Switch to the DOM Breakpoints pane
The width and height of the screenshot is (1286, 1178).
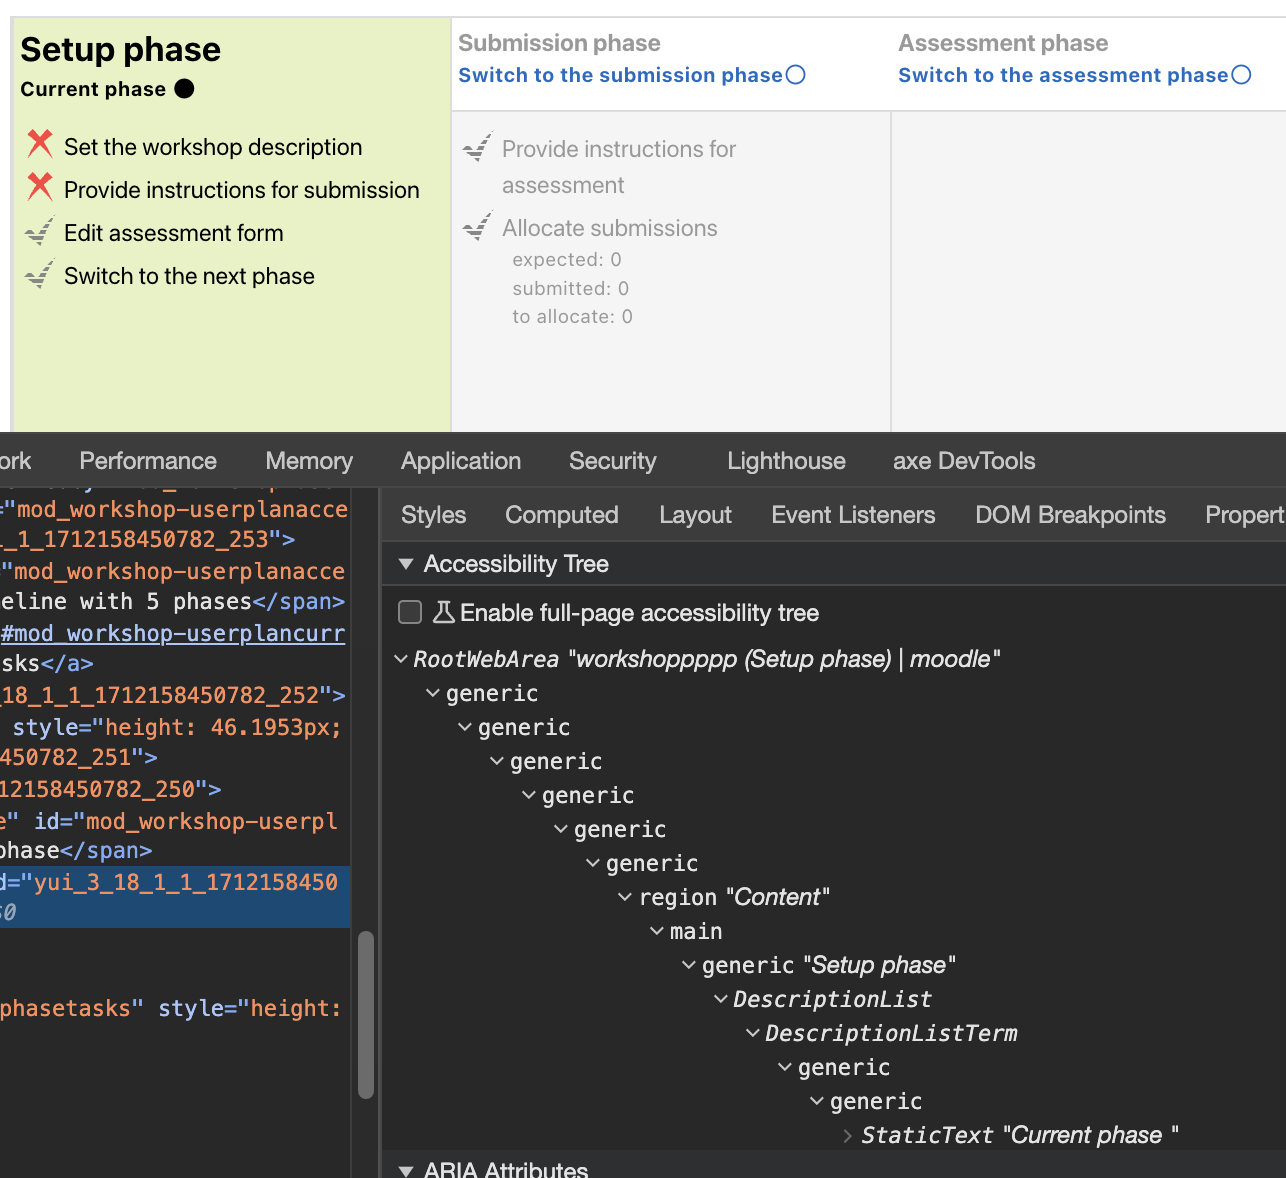tap(1070, 515)
